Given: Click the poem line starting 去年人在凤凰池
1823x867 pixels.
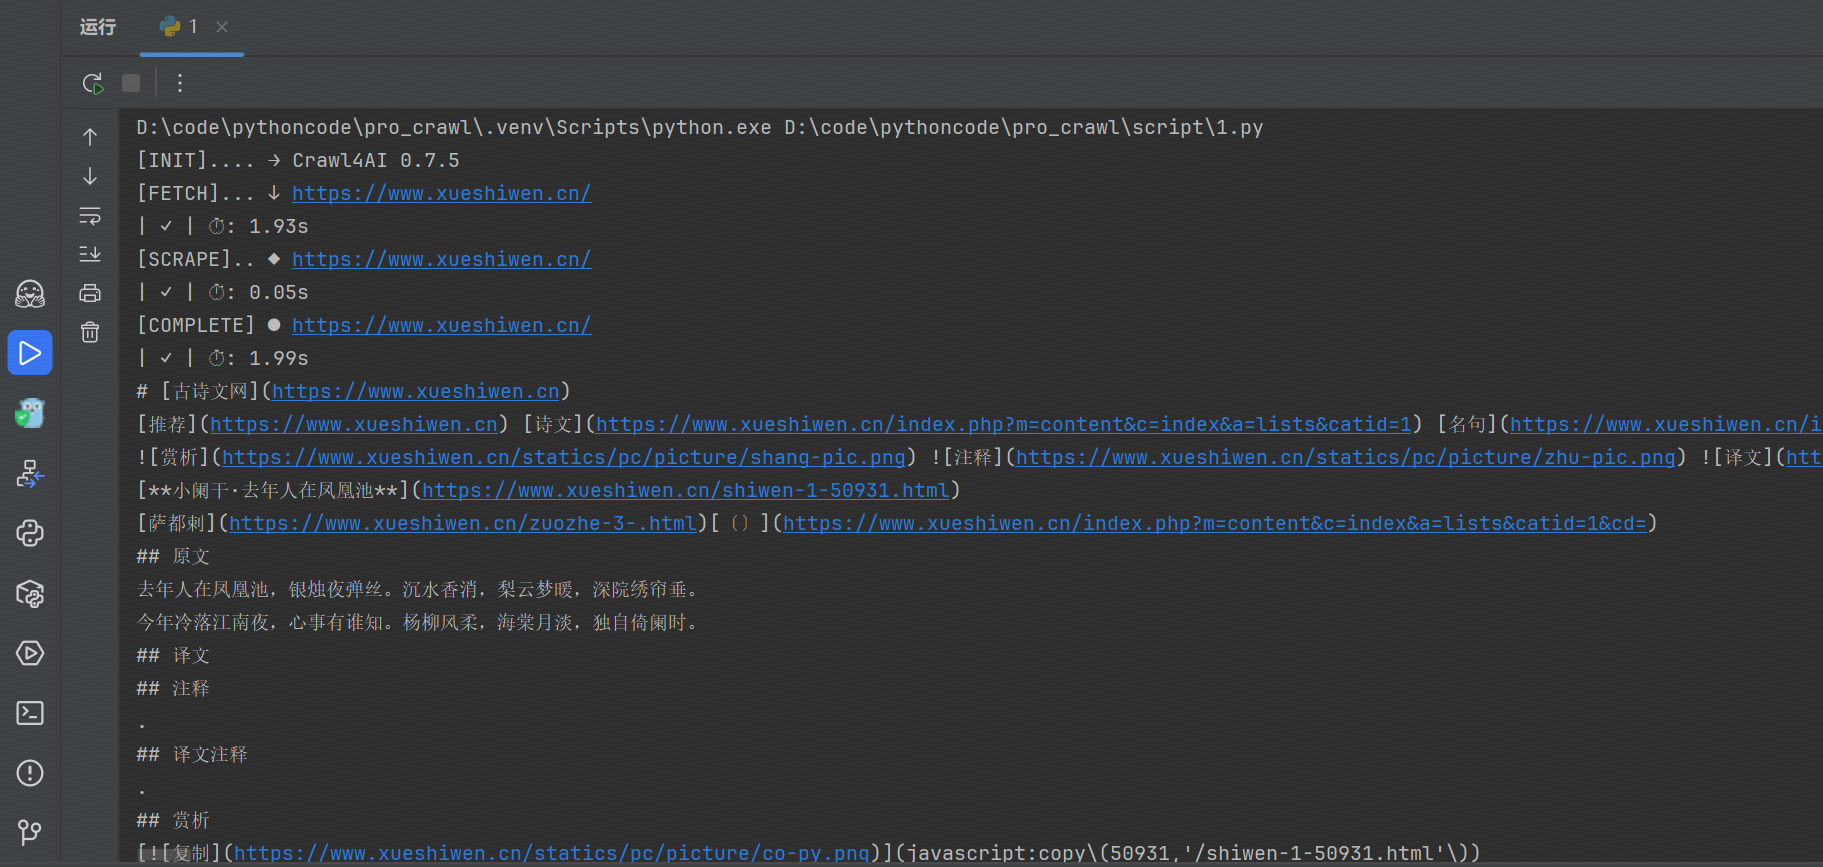Looking at the screenshot, I should tap(420, 589).
